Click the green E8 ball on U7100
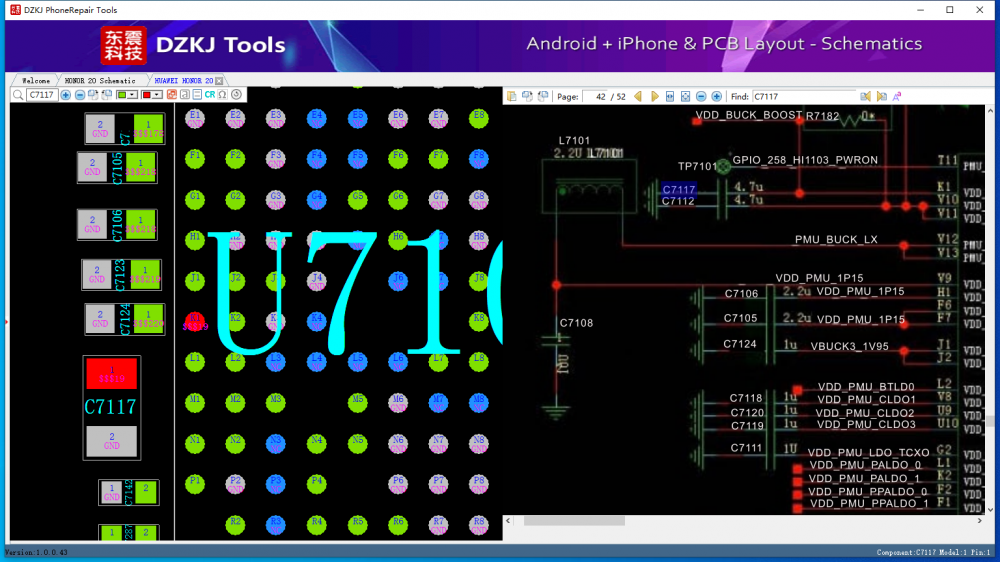Image resolution: width=1000 pixels, height=562 pixels. tap(478, 119)
